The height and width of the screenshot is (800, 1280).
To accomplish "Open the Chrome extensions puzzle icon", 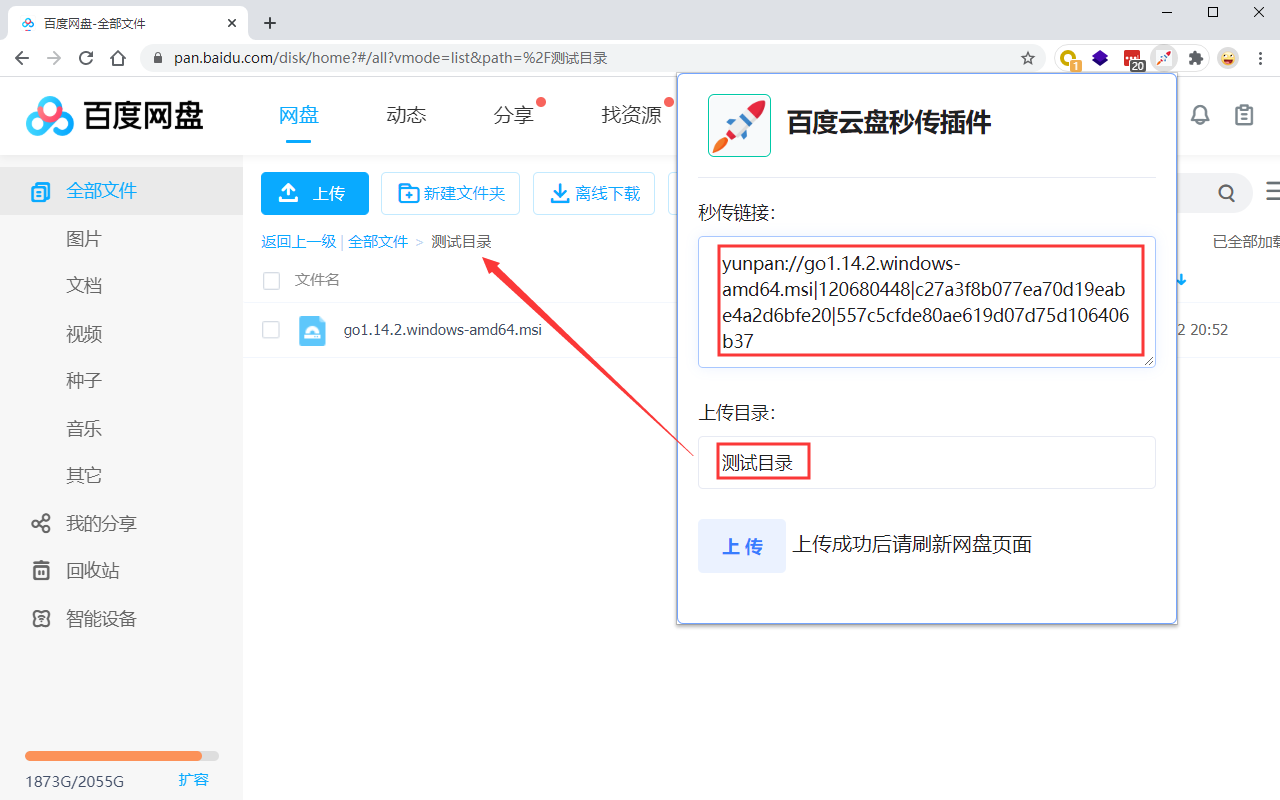I will click(1195, 58).
